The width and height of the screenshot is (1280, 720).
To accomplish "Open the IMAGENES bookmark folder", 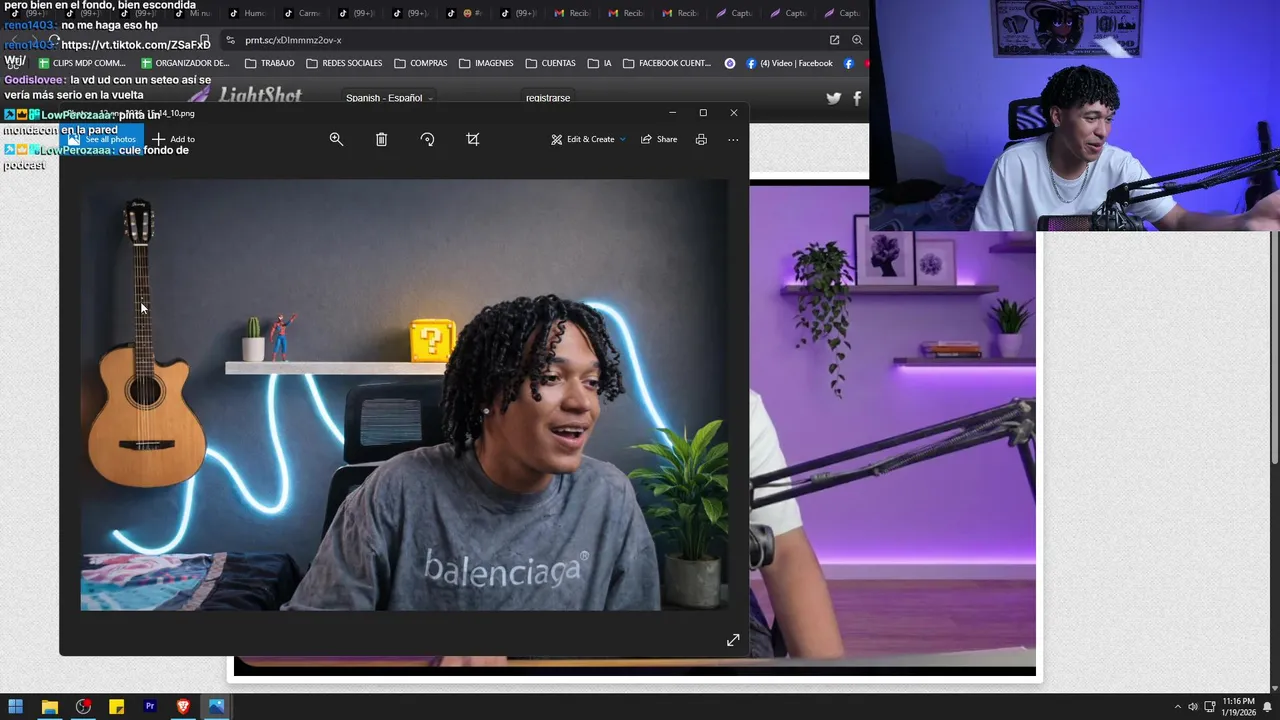I will pos(486,63).
